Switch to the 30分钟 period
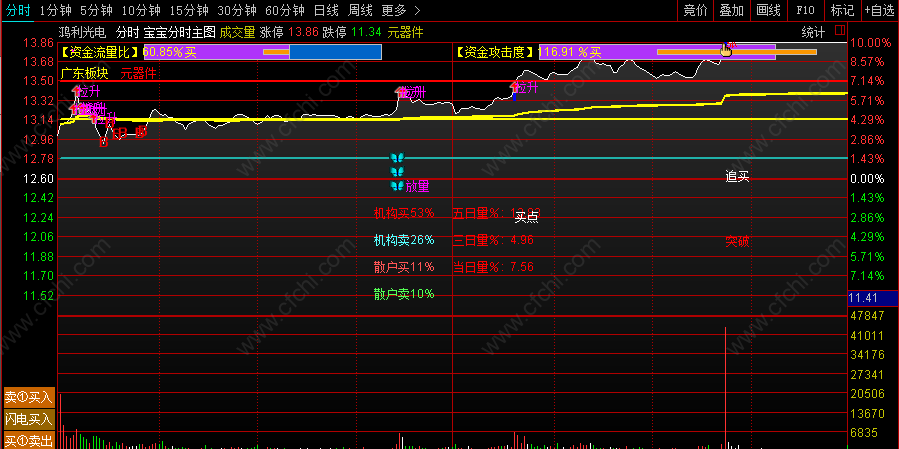 237,10
